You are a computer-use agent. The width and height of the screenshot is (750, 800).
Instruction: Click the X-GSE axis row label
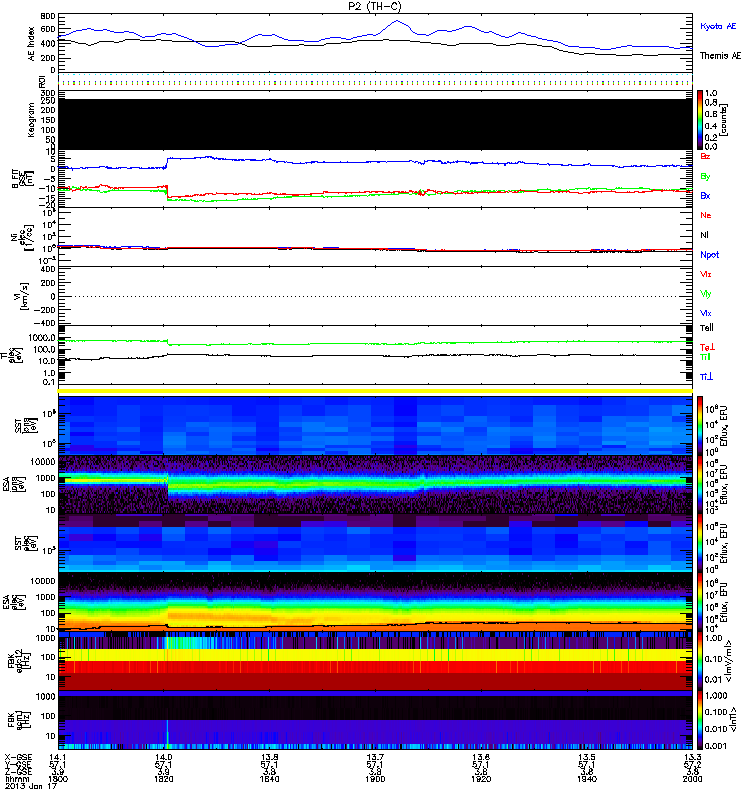20,758
